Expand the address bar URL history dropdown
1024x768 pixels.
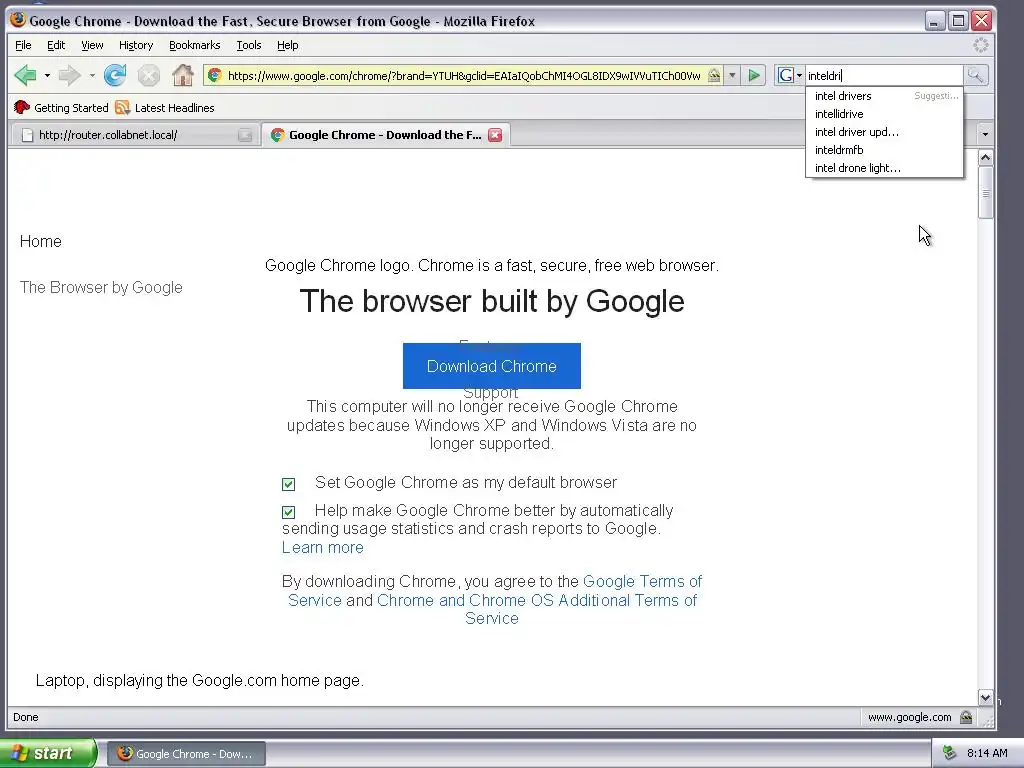point(732,76)
